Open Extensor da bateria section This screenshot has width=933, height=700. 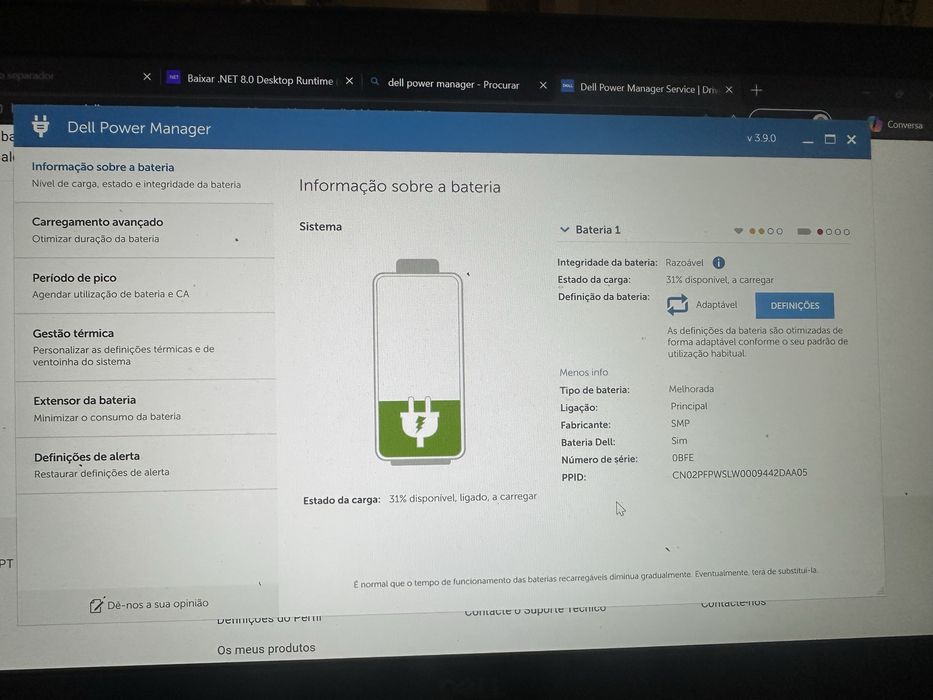tap(146, 408)
